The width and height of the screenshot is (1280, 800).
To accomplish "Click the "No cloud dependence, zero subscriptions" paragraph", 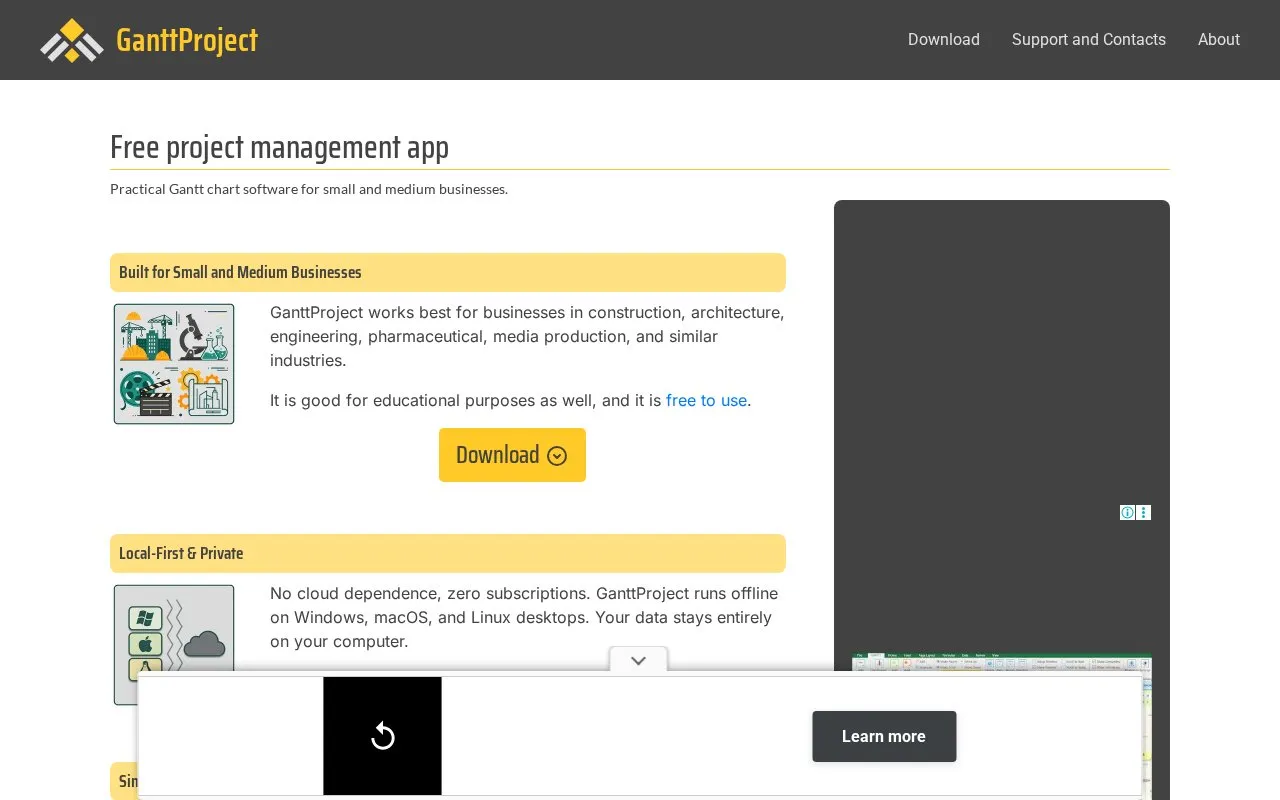I will click(524, 617).
